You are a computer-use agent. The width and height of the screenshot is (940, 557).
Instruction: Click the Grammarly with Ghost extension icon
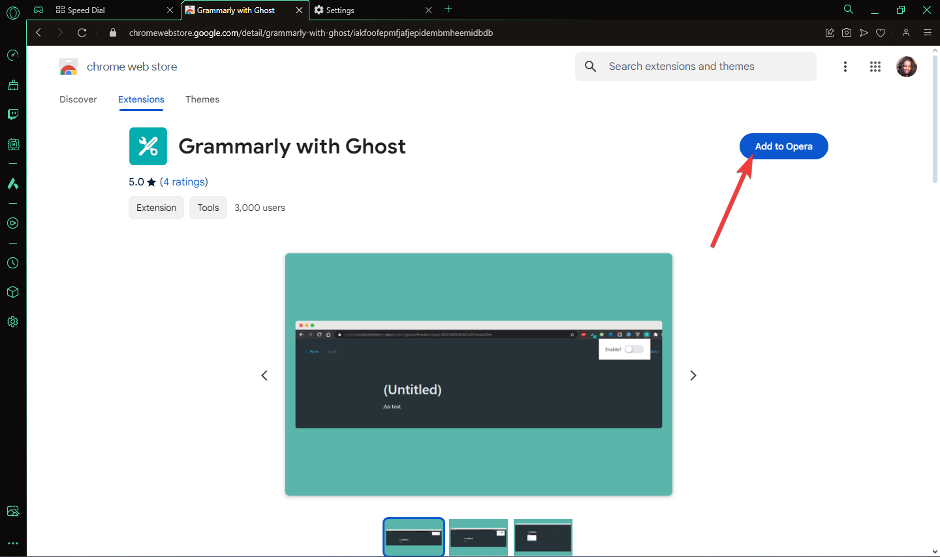click(148, 146)
